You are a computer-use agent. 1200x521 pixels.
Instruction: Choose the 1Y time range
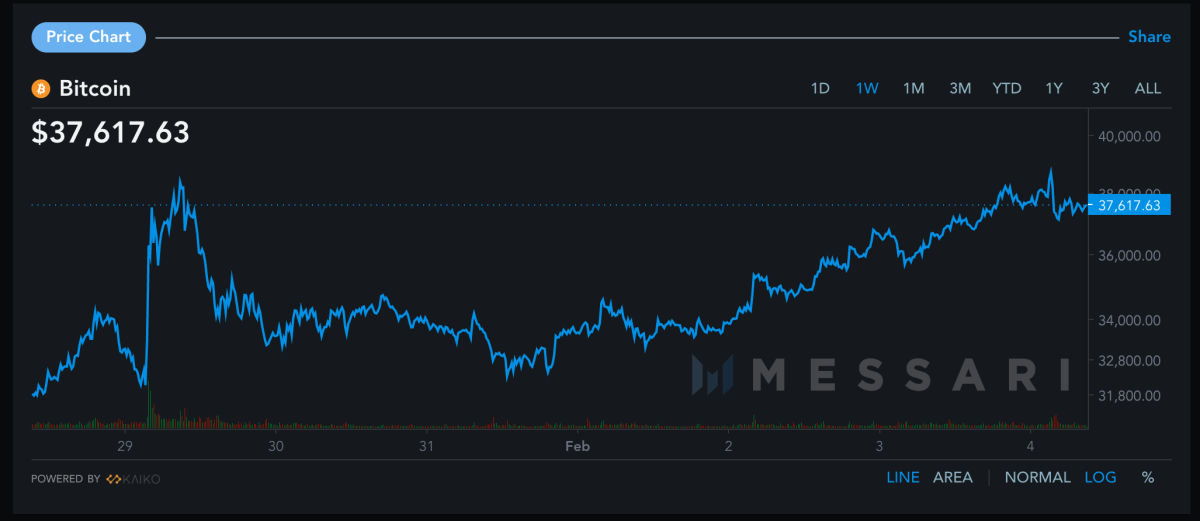pyautogui.click(x=1054, y=88)
